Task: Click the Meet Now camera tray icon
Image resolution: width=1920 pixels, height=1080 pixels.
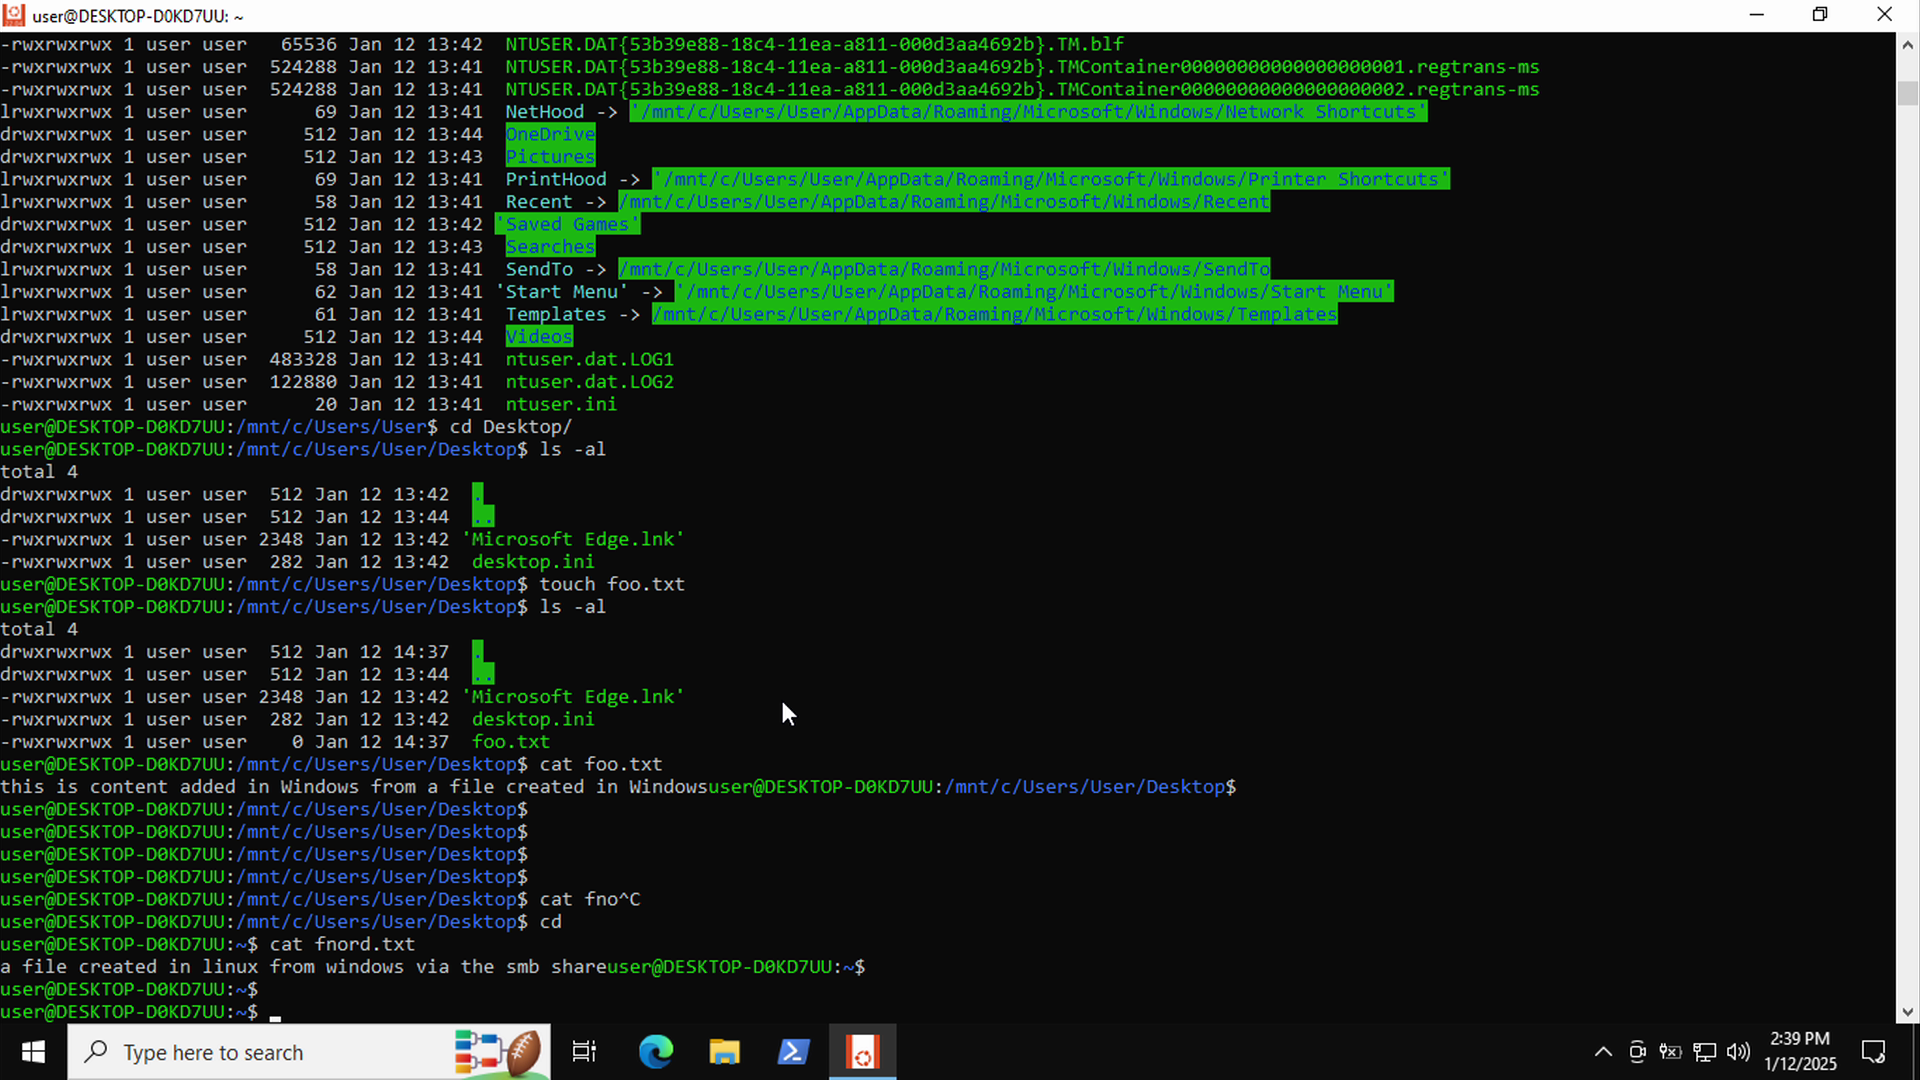Action: [x=1637, y=1052]
